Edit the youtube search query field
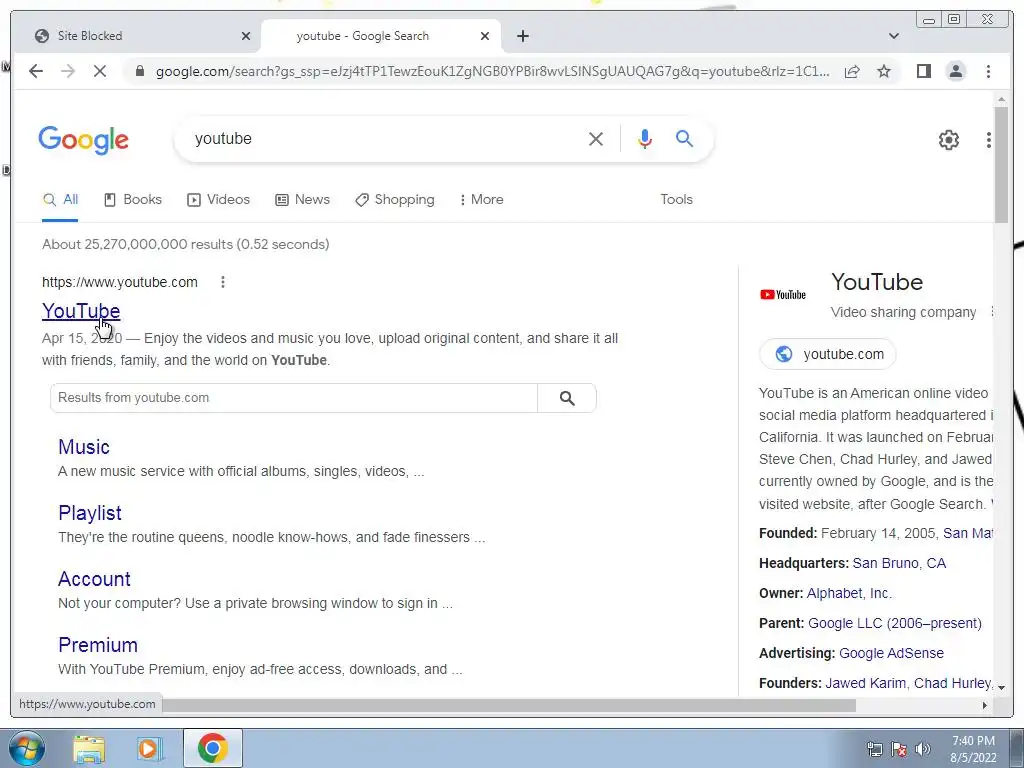The height and width of the screenshot is (768, 1024). (x=385, y=138)
